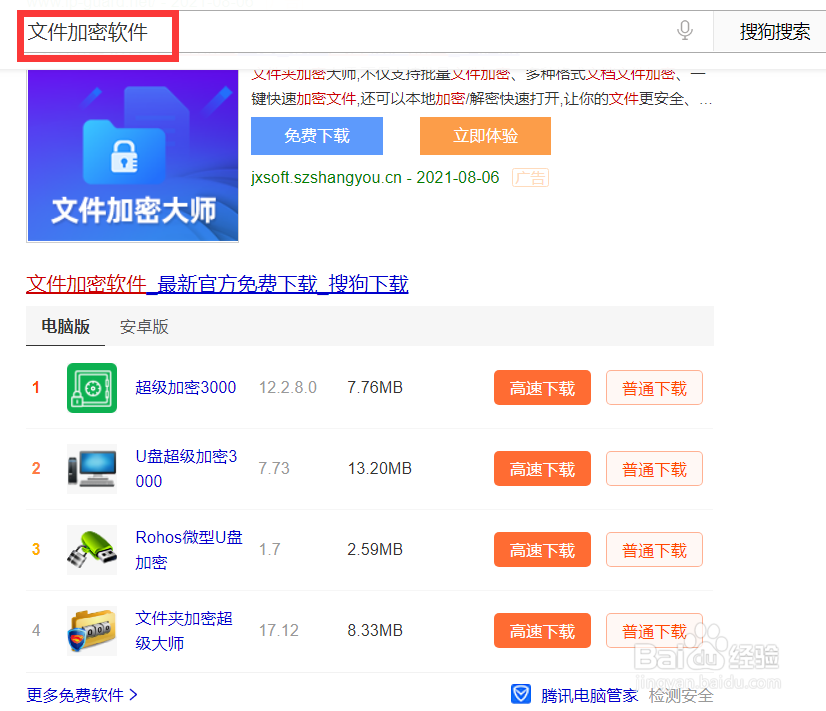Click the 超级加密3000 green safe icon
The image size is (826, 711).
click(x=92, y=388)
